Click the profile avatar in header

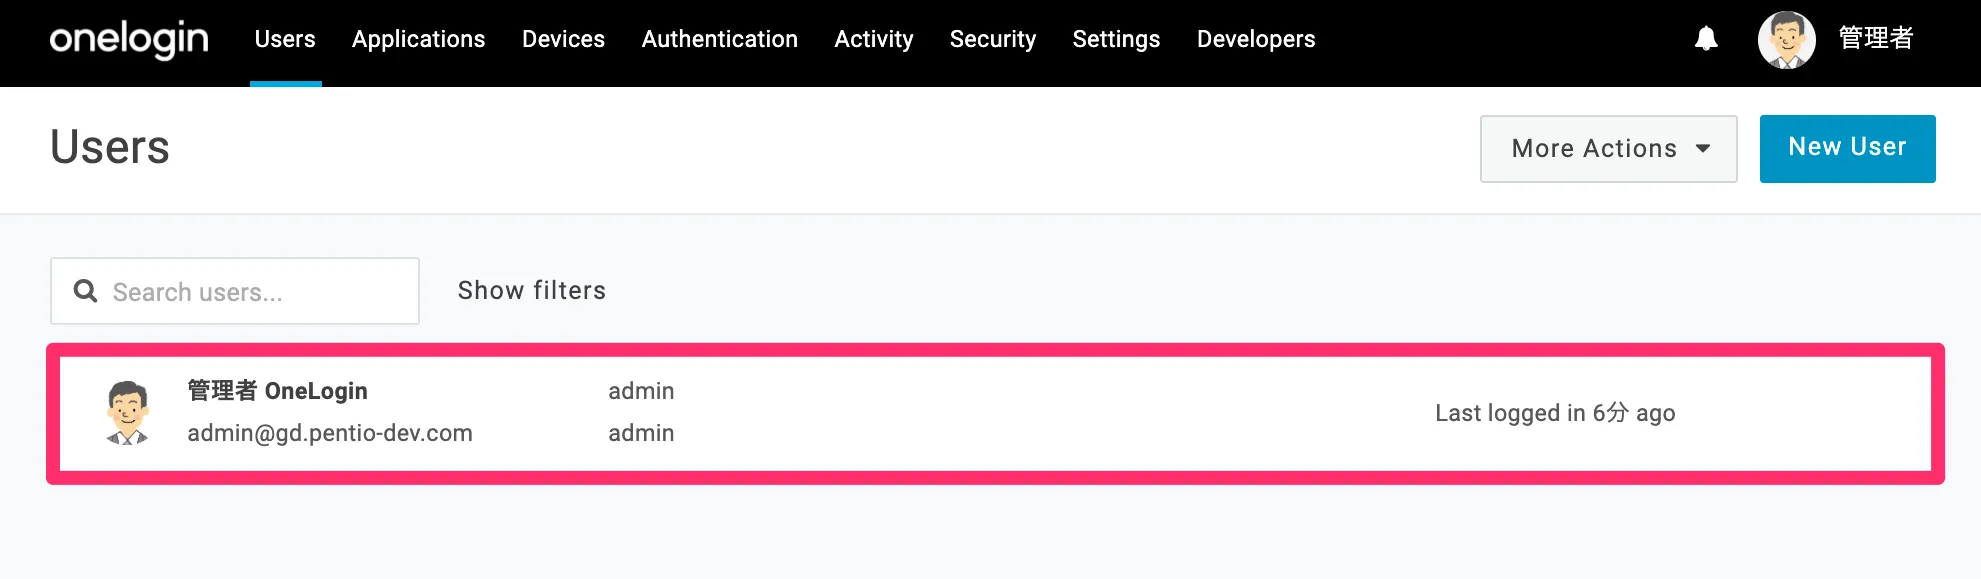click(x=1786, y=40)
